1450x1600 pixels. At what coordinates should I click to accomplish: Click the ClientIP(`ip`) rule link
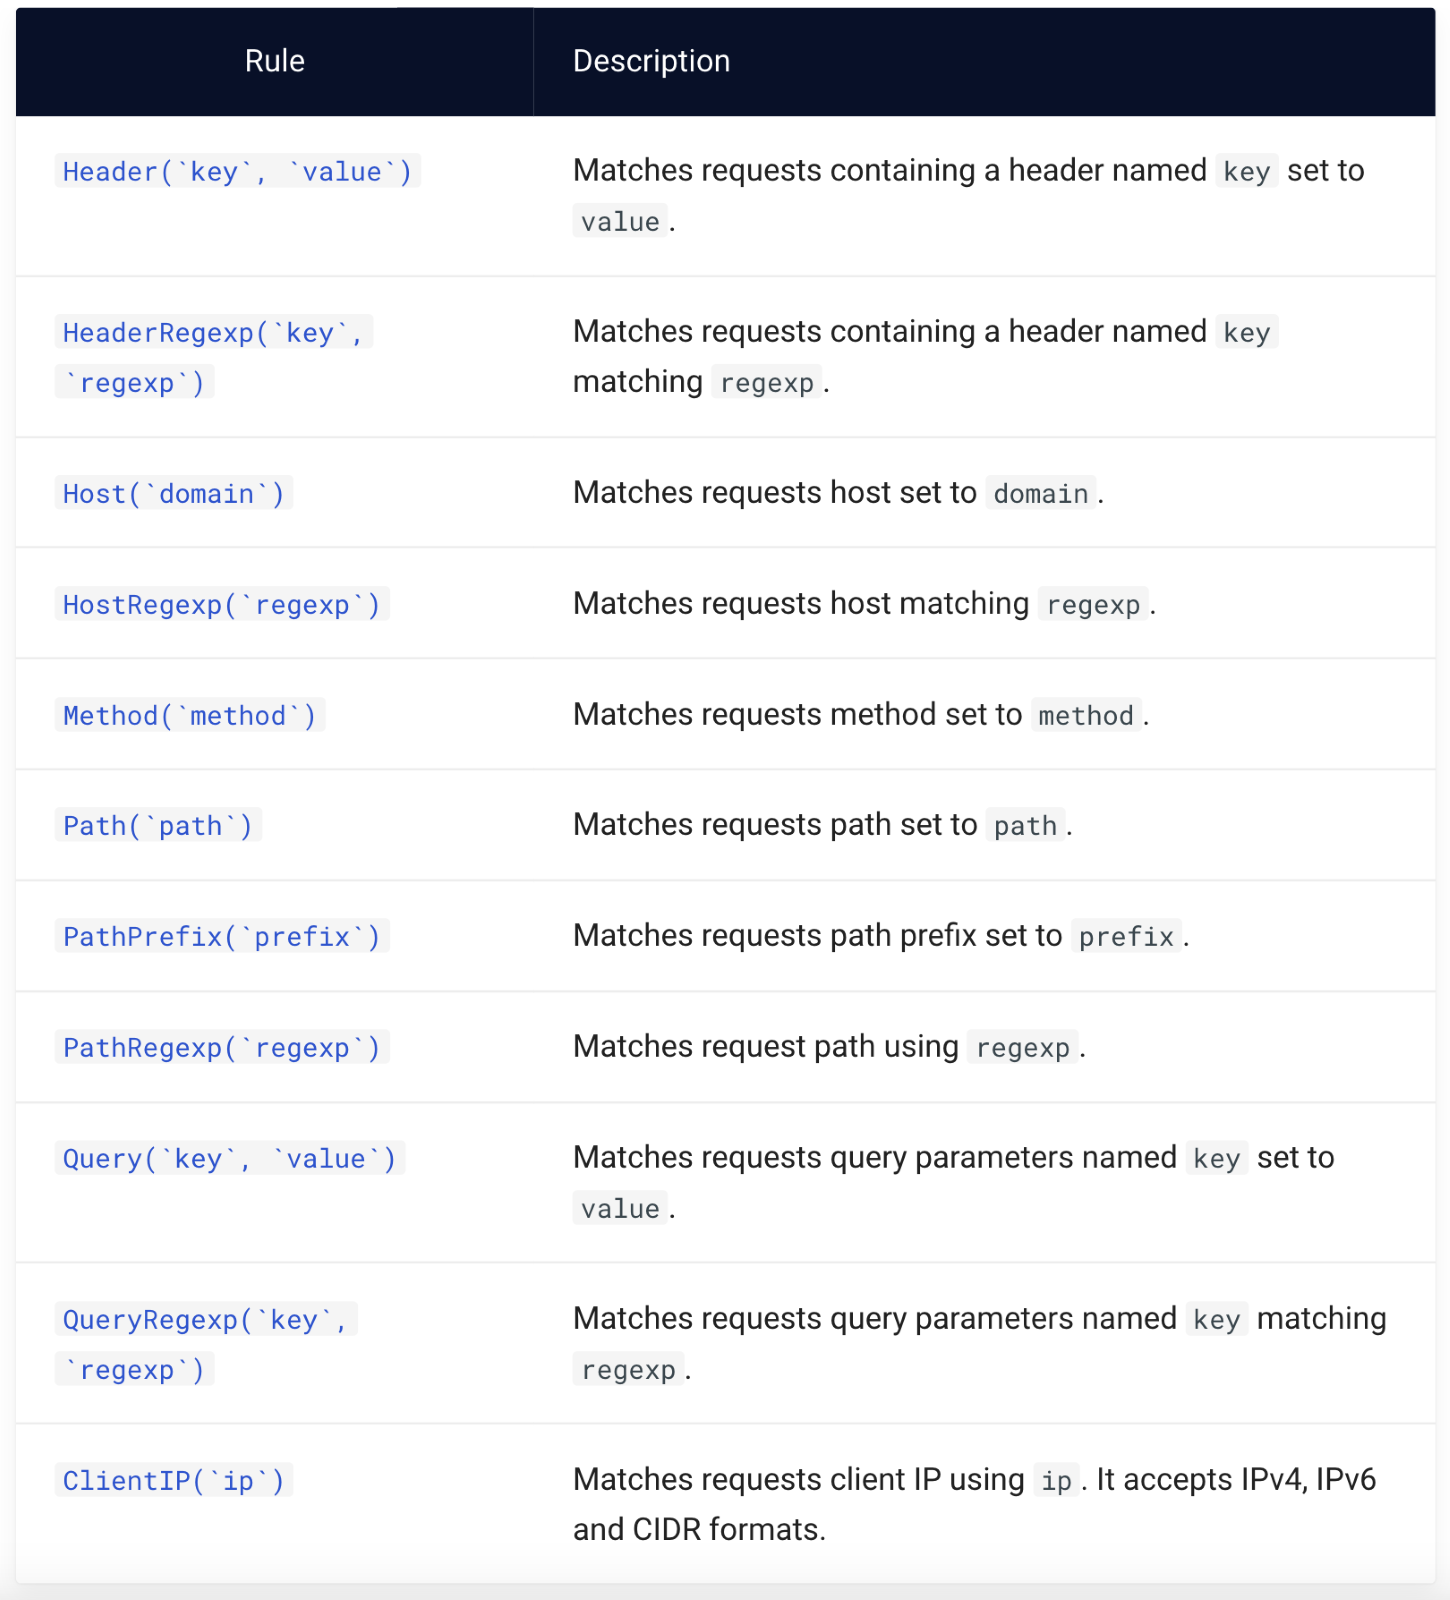tap(173, 1481)
